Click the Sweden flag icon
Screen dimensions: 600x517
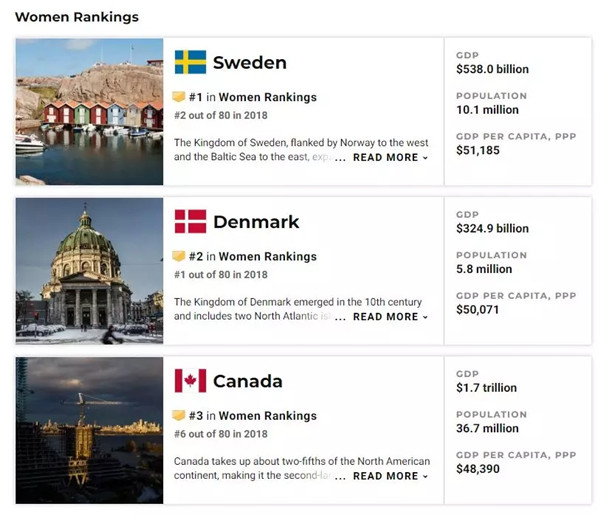[x=190, y=62]
